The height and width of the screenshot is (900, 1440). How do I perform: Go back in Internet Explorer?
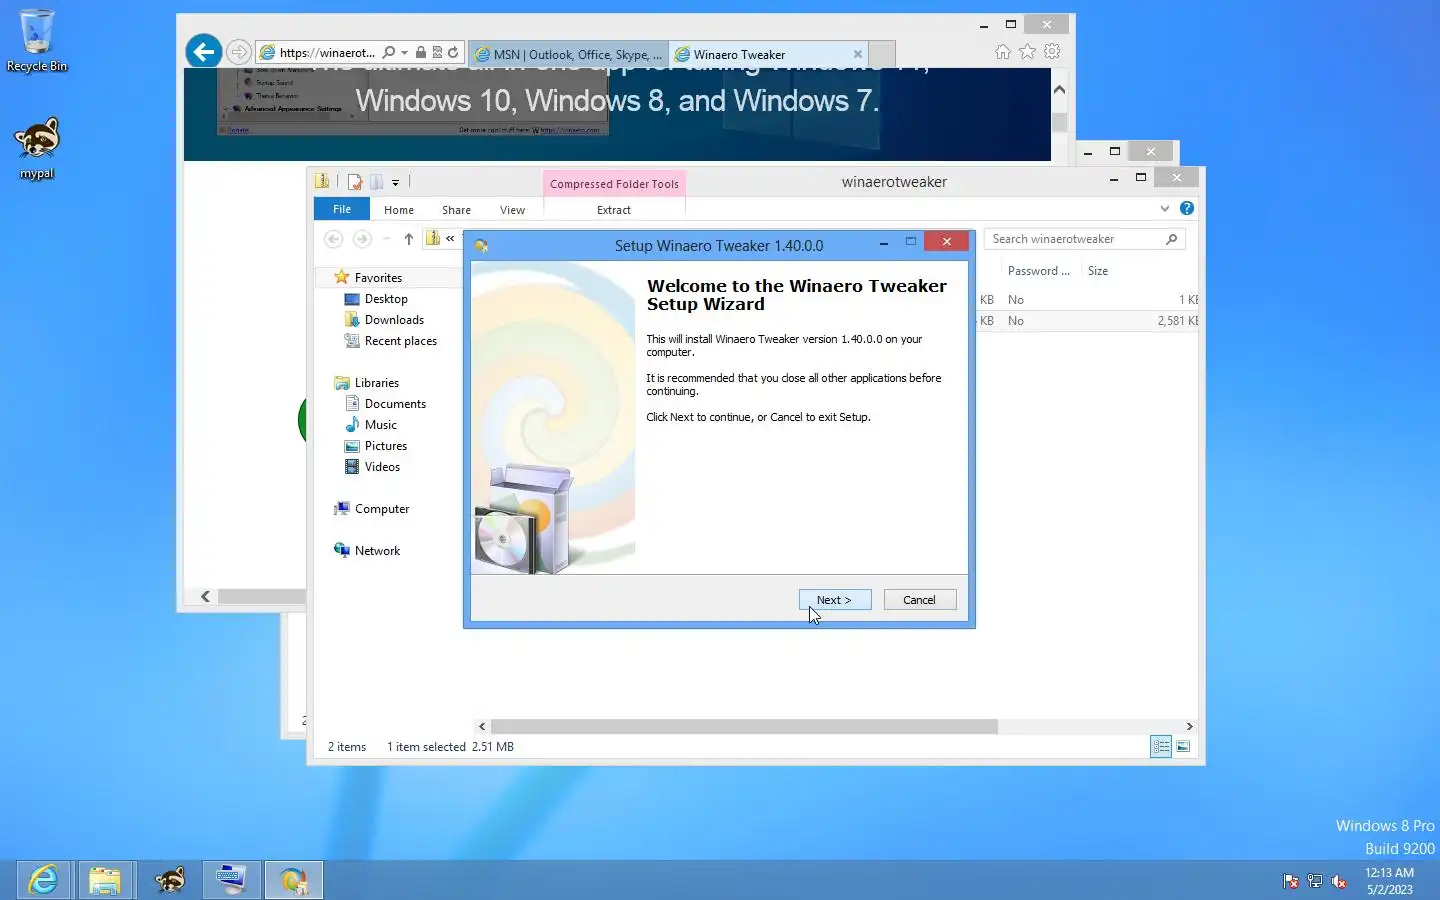pyautogui.click(x=204, y=52)
